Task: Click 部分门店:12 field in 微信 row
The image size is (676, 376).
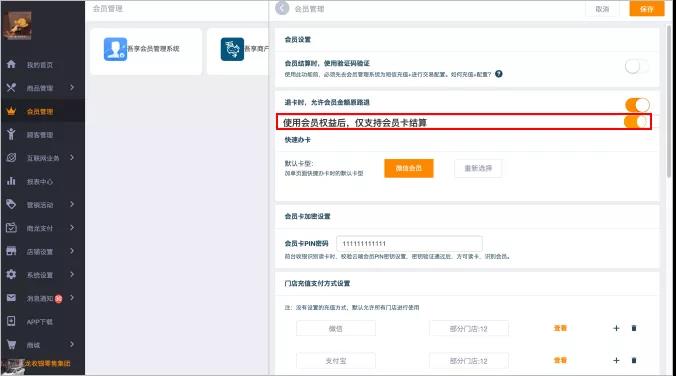Action: [x=469, y=329]
